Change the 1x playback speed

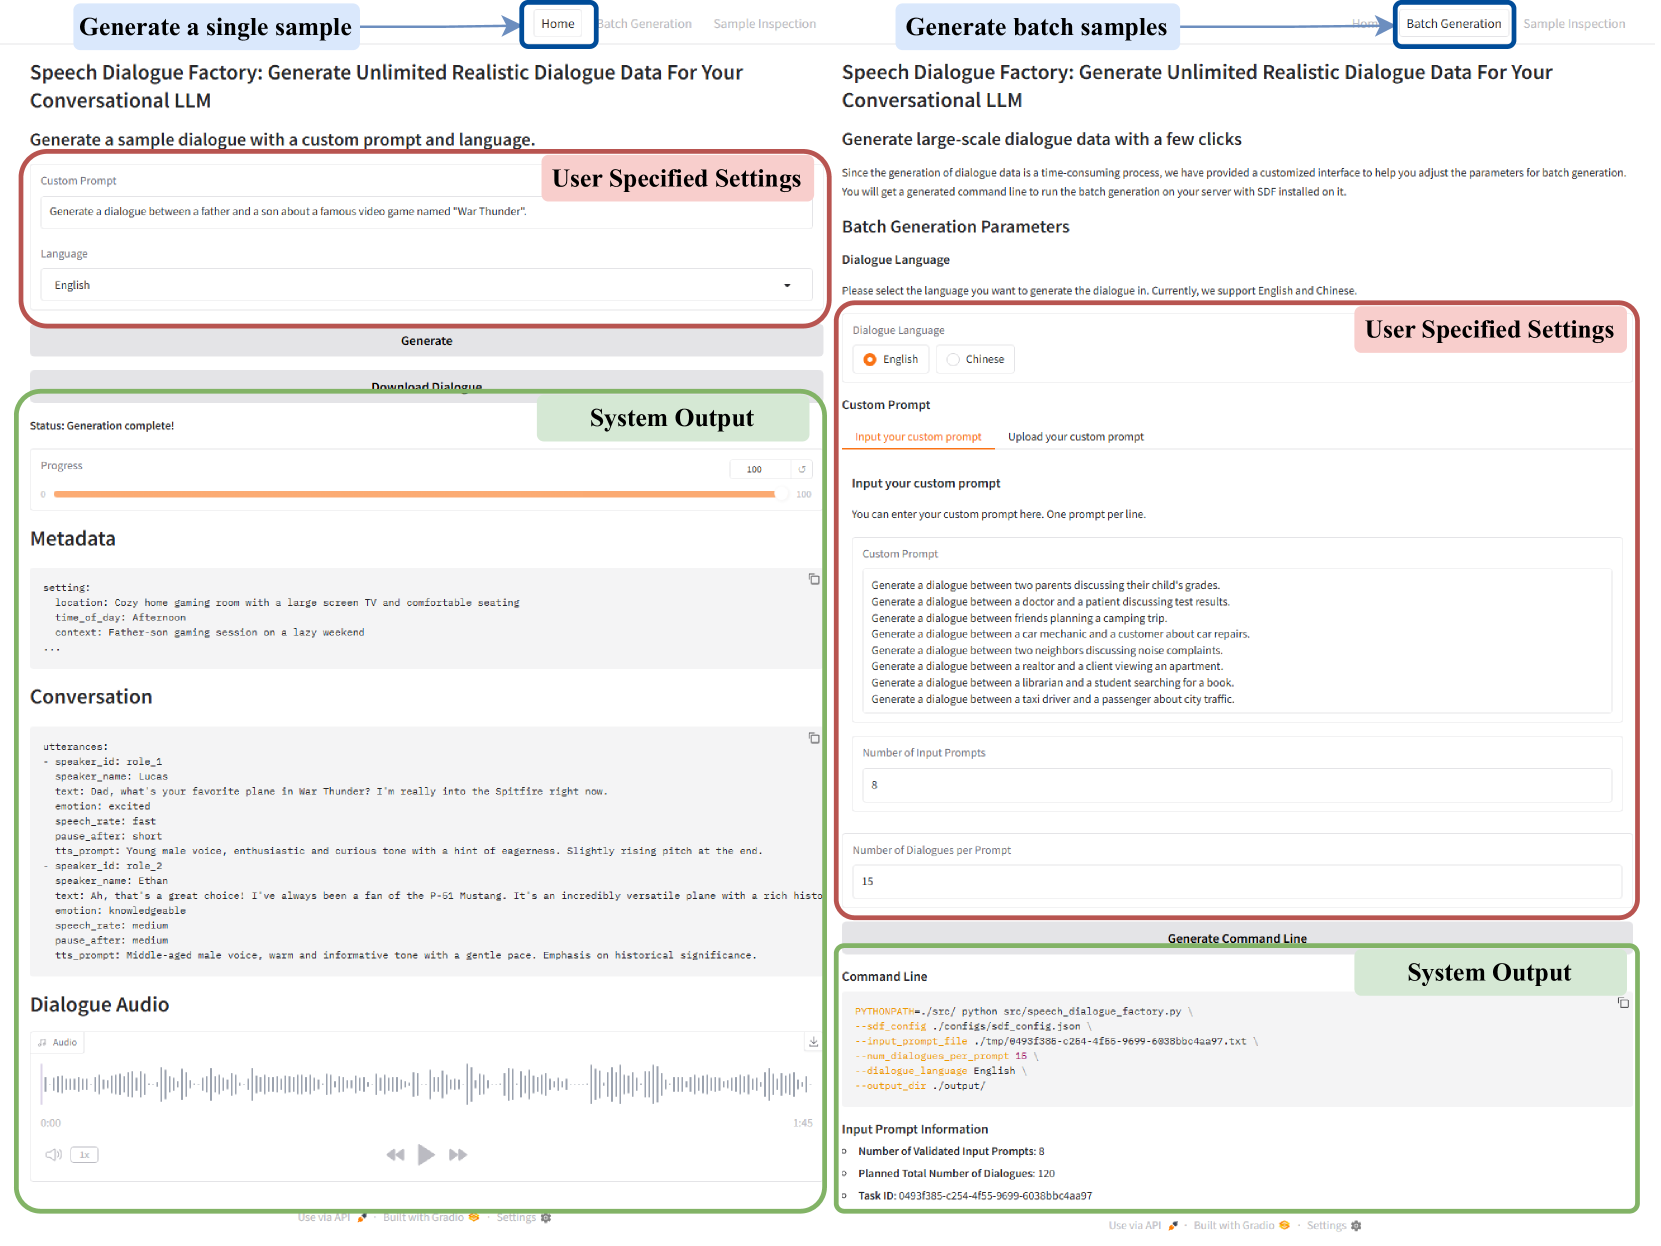click(x=85, y=1155)
